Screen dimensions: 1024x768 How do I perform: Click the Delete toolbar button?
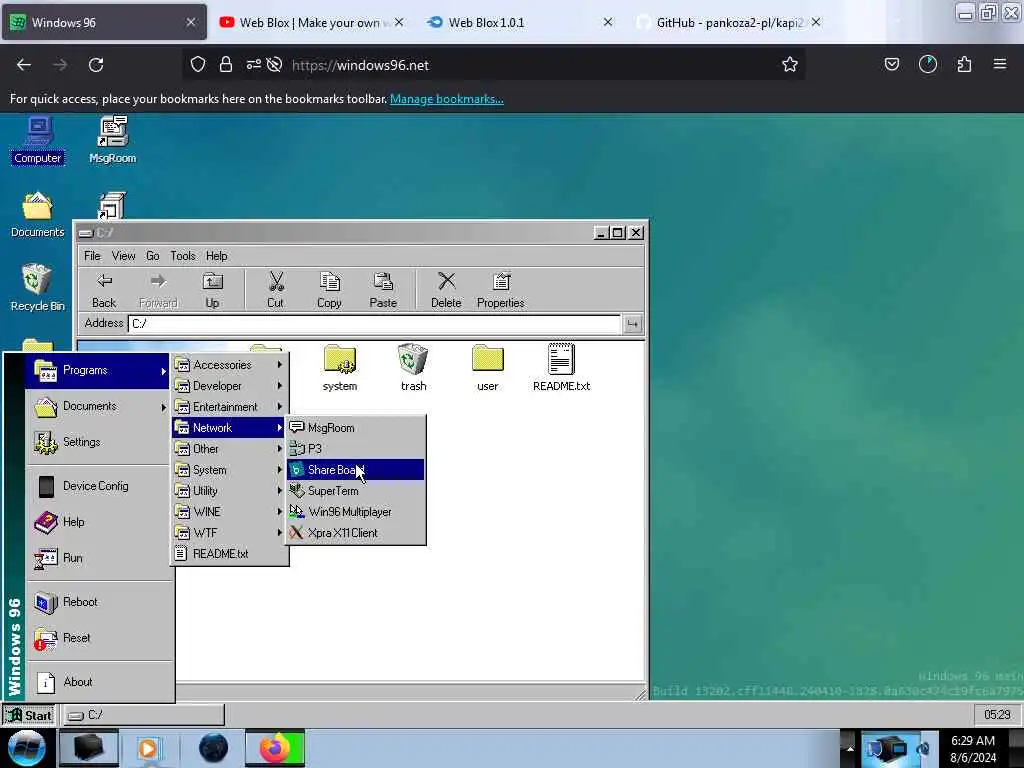446,291
